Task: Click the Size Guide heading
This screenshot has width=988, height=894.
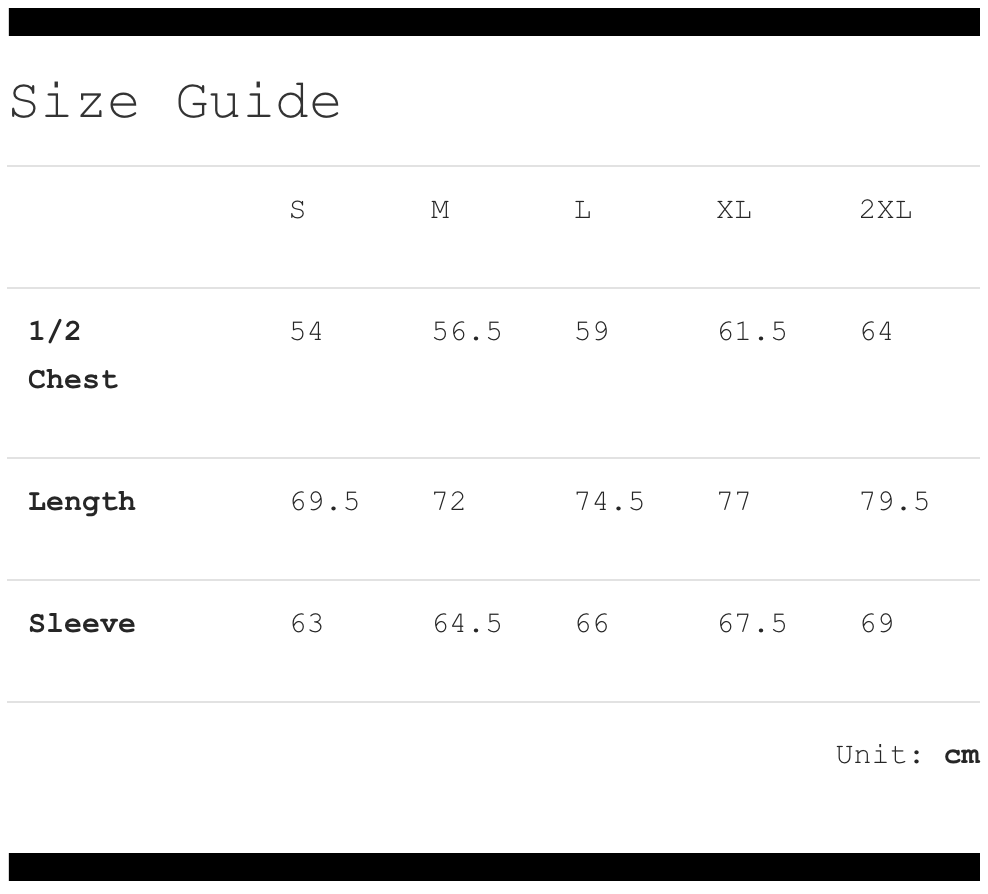Action: [176, 101]
